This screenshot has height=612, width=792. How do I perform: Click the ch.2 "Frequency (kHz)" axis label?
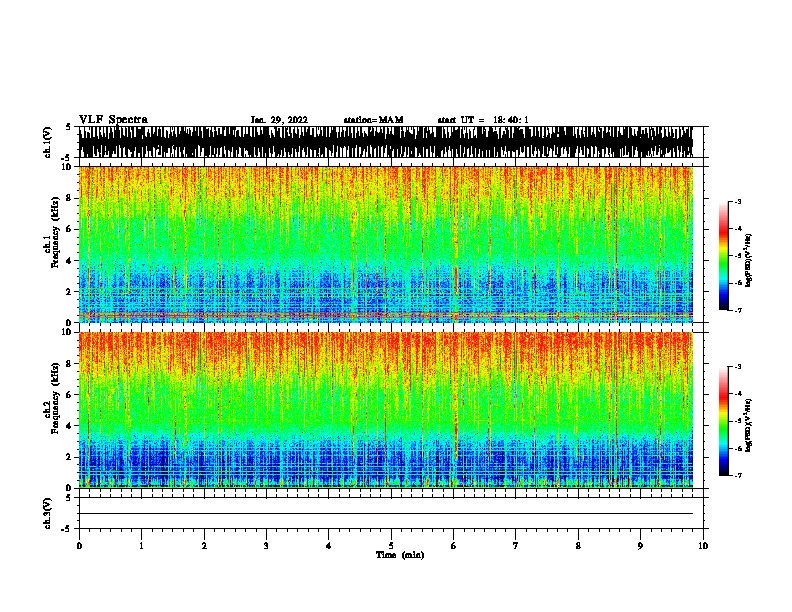(56, 398)
